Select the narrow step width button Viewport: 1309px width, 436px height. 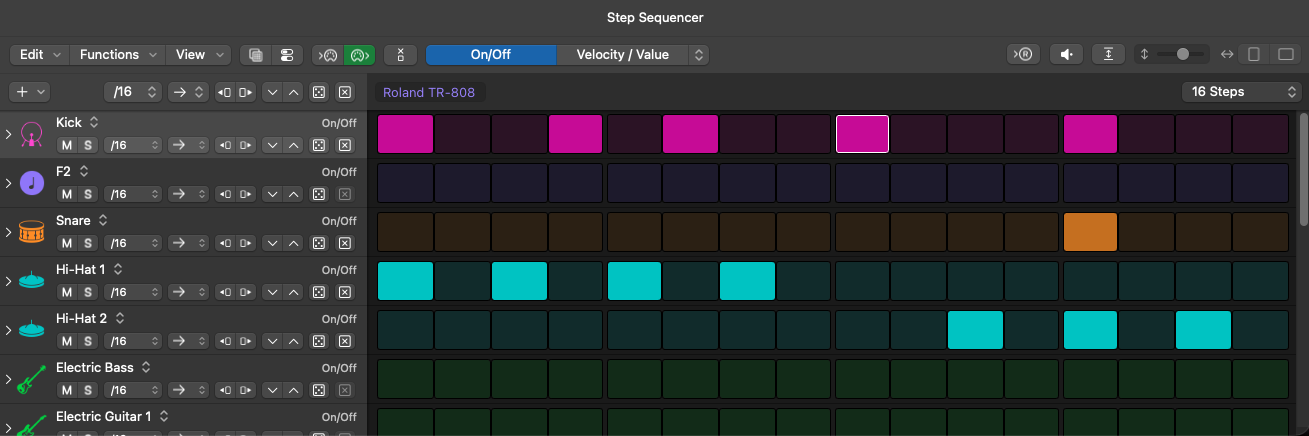pos(1254,55)
